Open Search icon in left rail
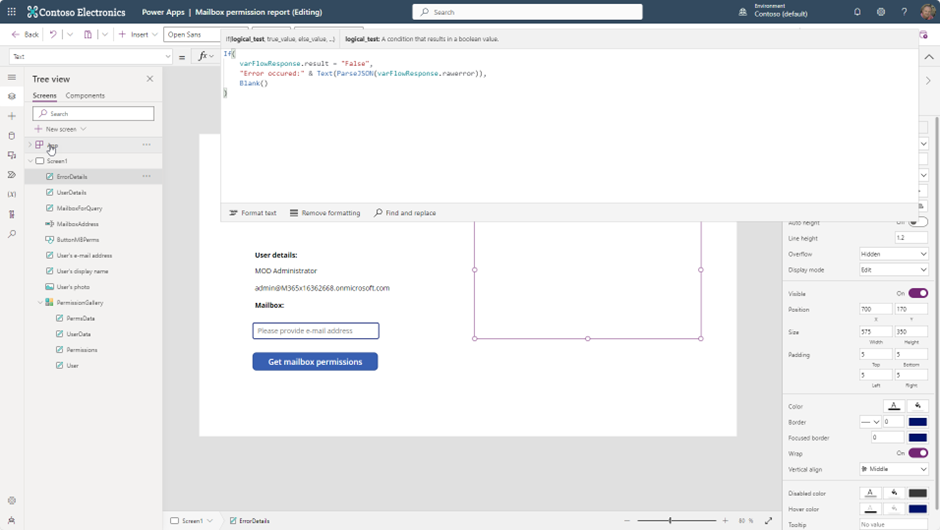This screenshot has width=940, height=530. tap(11, 234)
